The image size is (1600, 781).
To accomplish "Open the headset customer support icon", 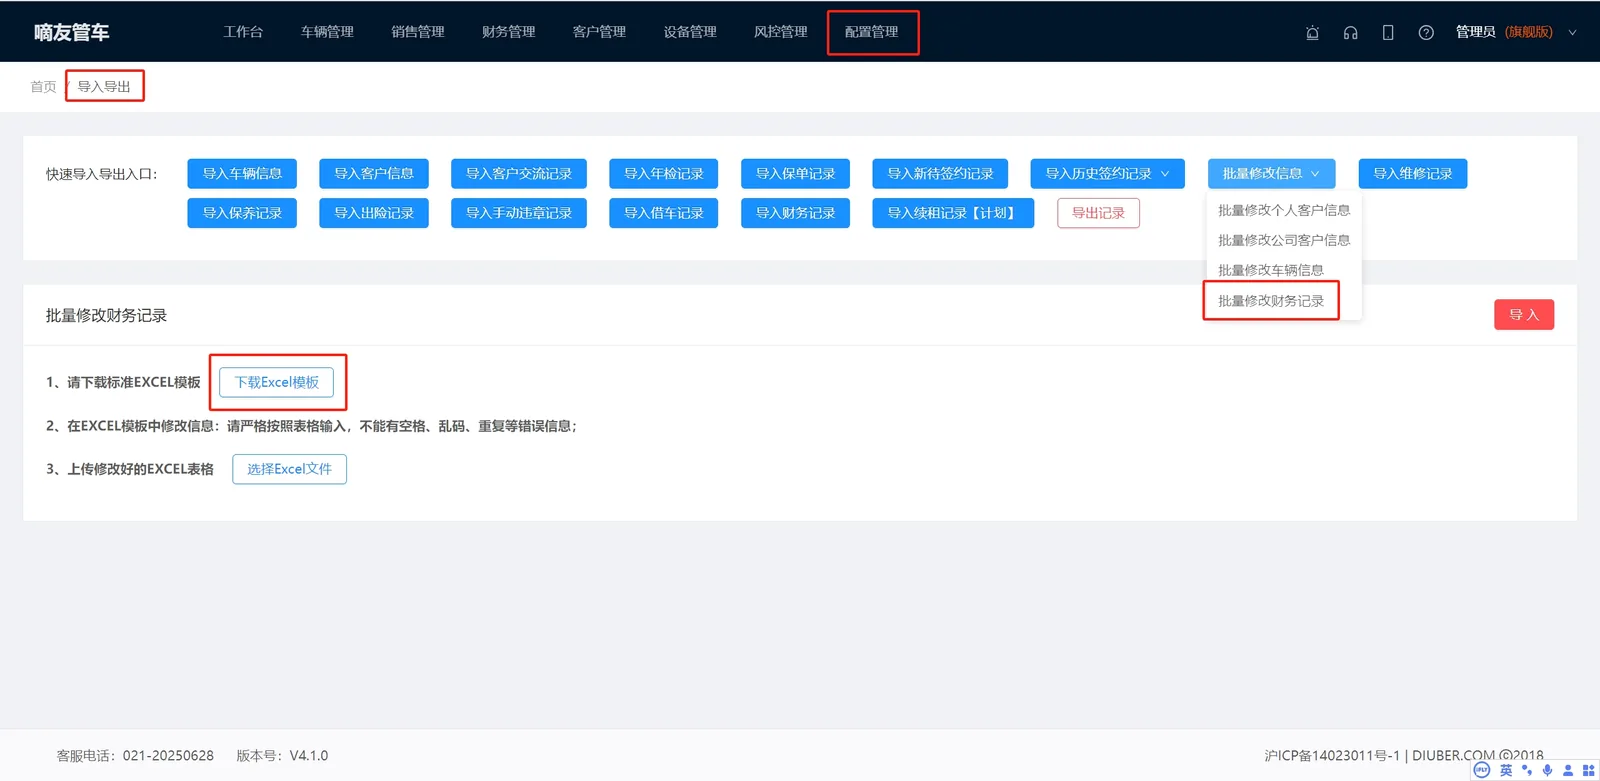I will pyautogui.click(x=1350, y=33).
